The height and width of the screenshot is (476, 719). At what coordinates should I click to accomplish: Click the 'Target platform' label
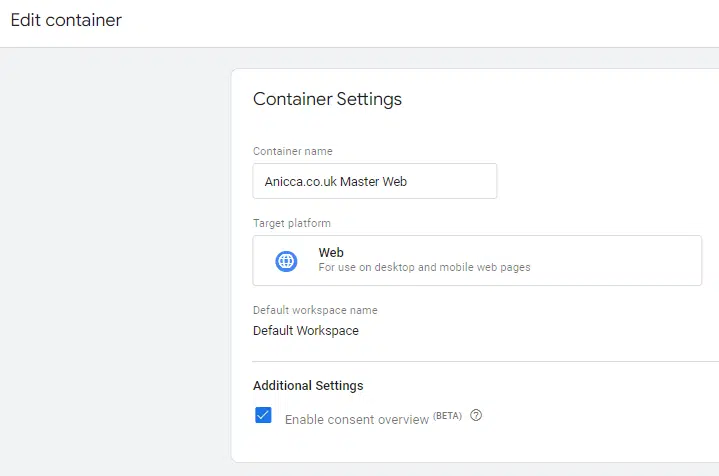(292, 223)
